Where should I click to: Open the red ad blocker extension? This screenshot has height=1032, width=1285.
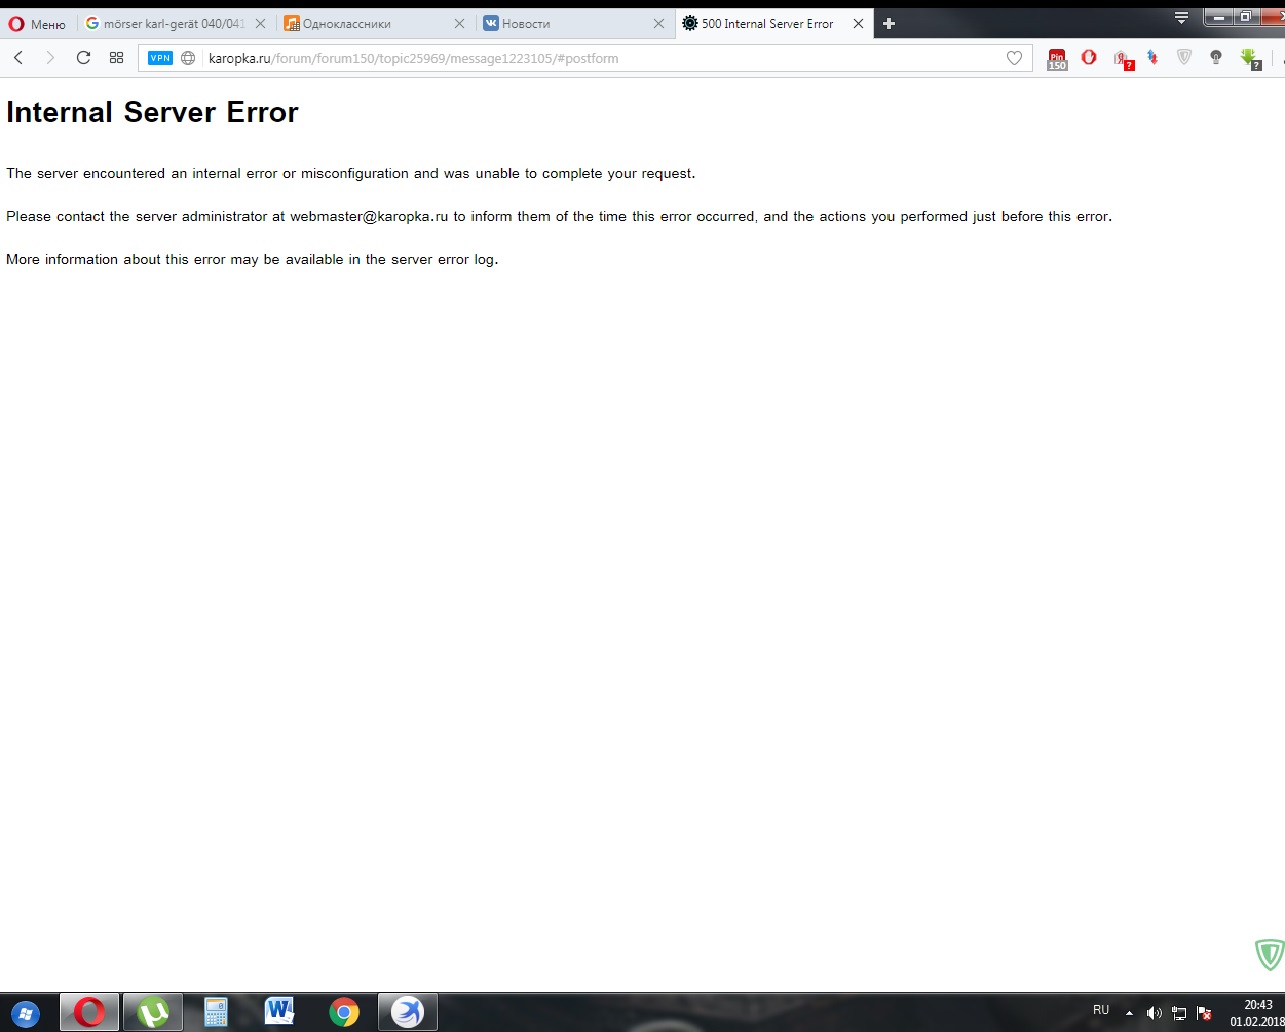pyautogui.click(x=1089, y=58)
